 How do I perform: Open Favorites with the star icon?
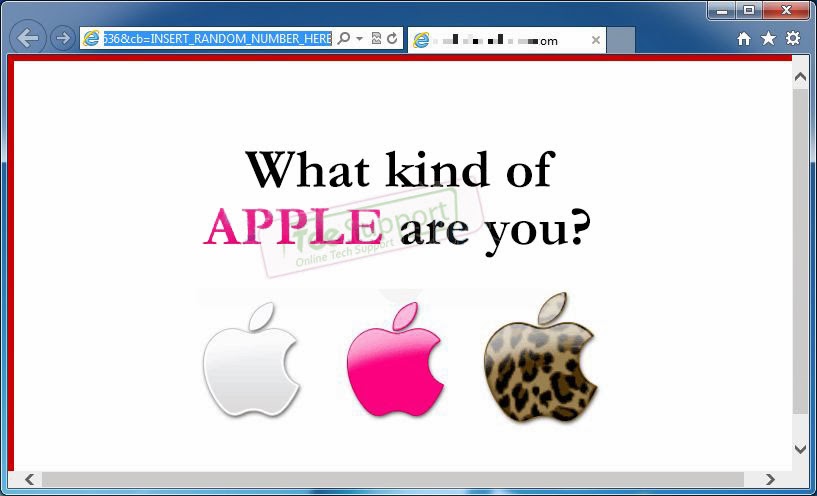point(768,38)
